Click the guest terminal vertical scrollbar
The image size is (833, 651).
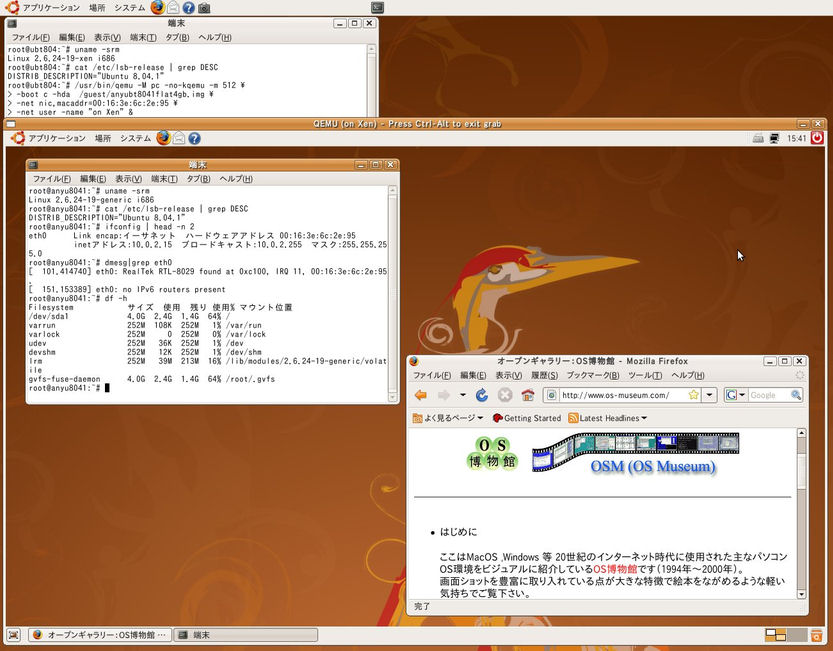(393, 293)
